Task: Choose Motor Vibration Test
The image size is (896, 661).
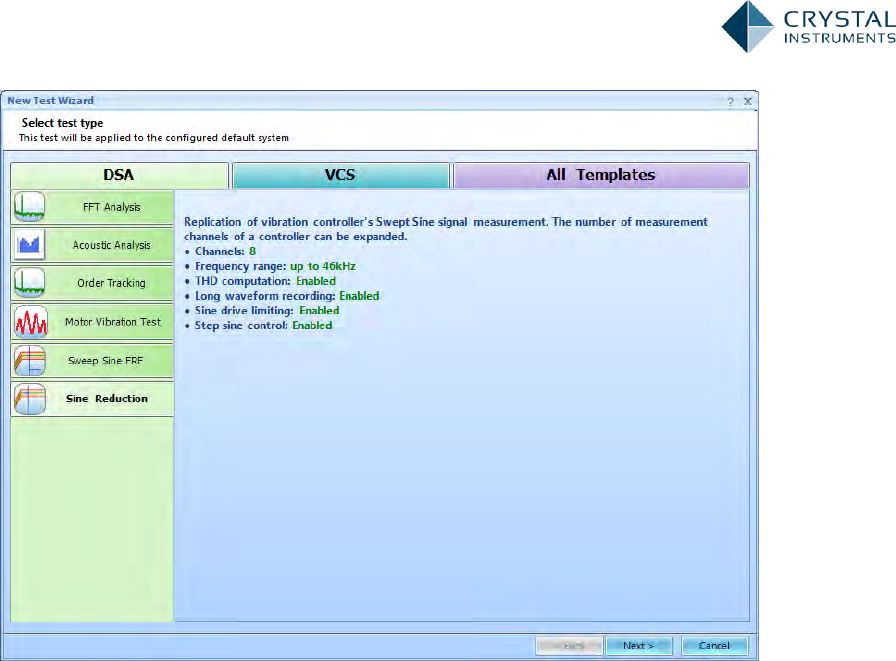Action: coord(92,322)
